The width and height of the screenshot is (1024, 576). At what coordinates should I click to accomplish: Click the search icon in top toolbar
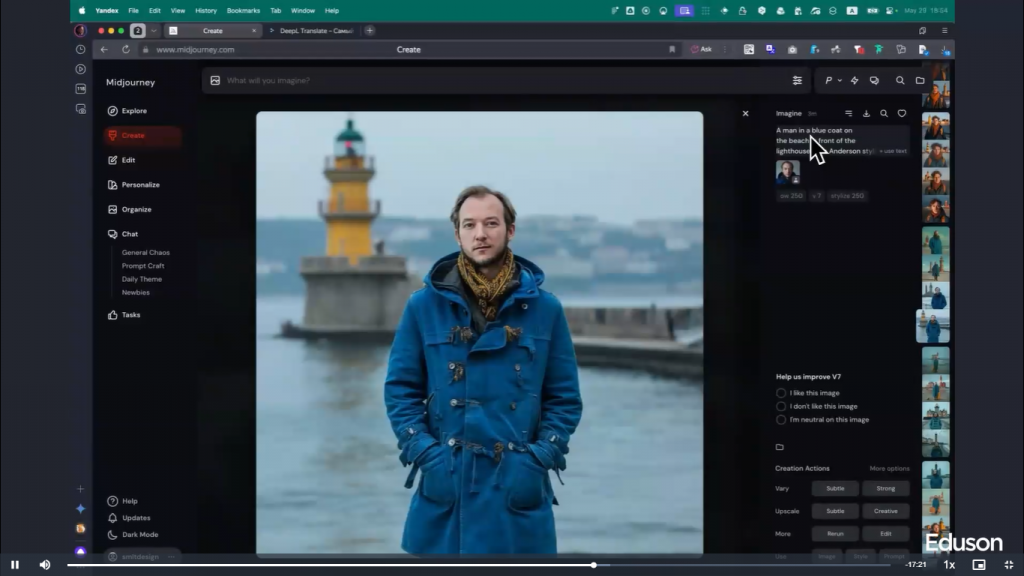point(900,80)
